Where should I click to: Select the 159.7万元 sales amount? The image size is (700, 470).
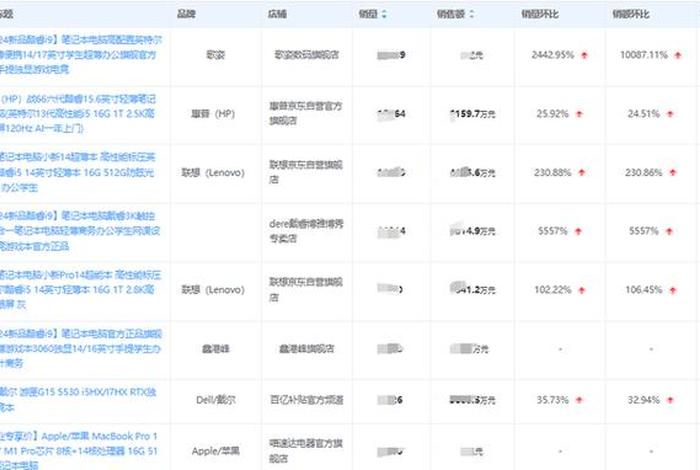pyautogui.click(x=473, y=114)
